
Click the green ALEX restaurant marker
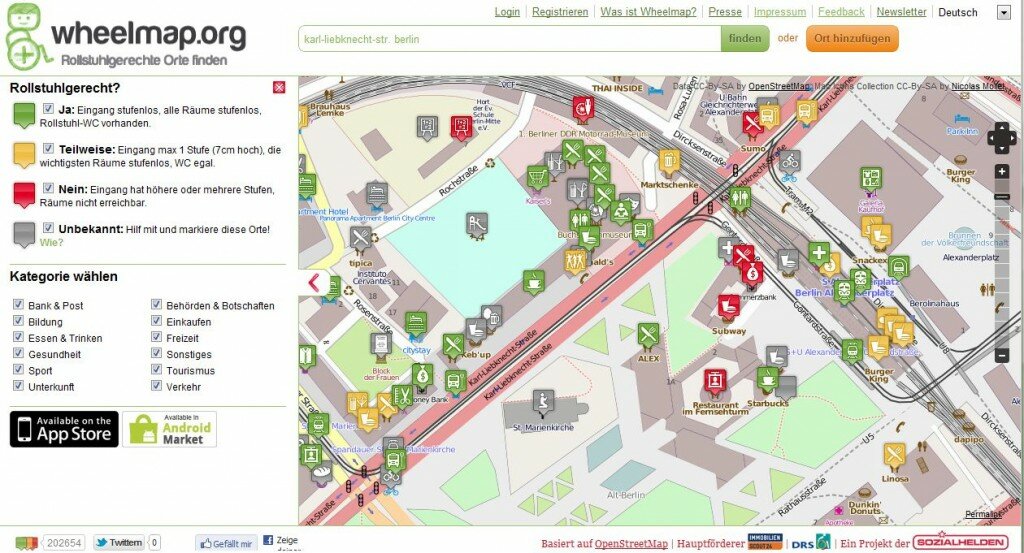(x=648, y=337)
